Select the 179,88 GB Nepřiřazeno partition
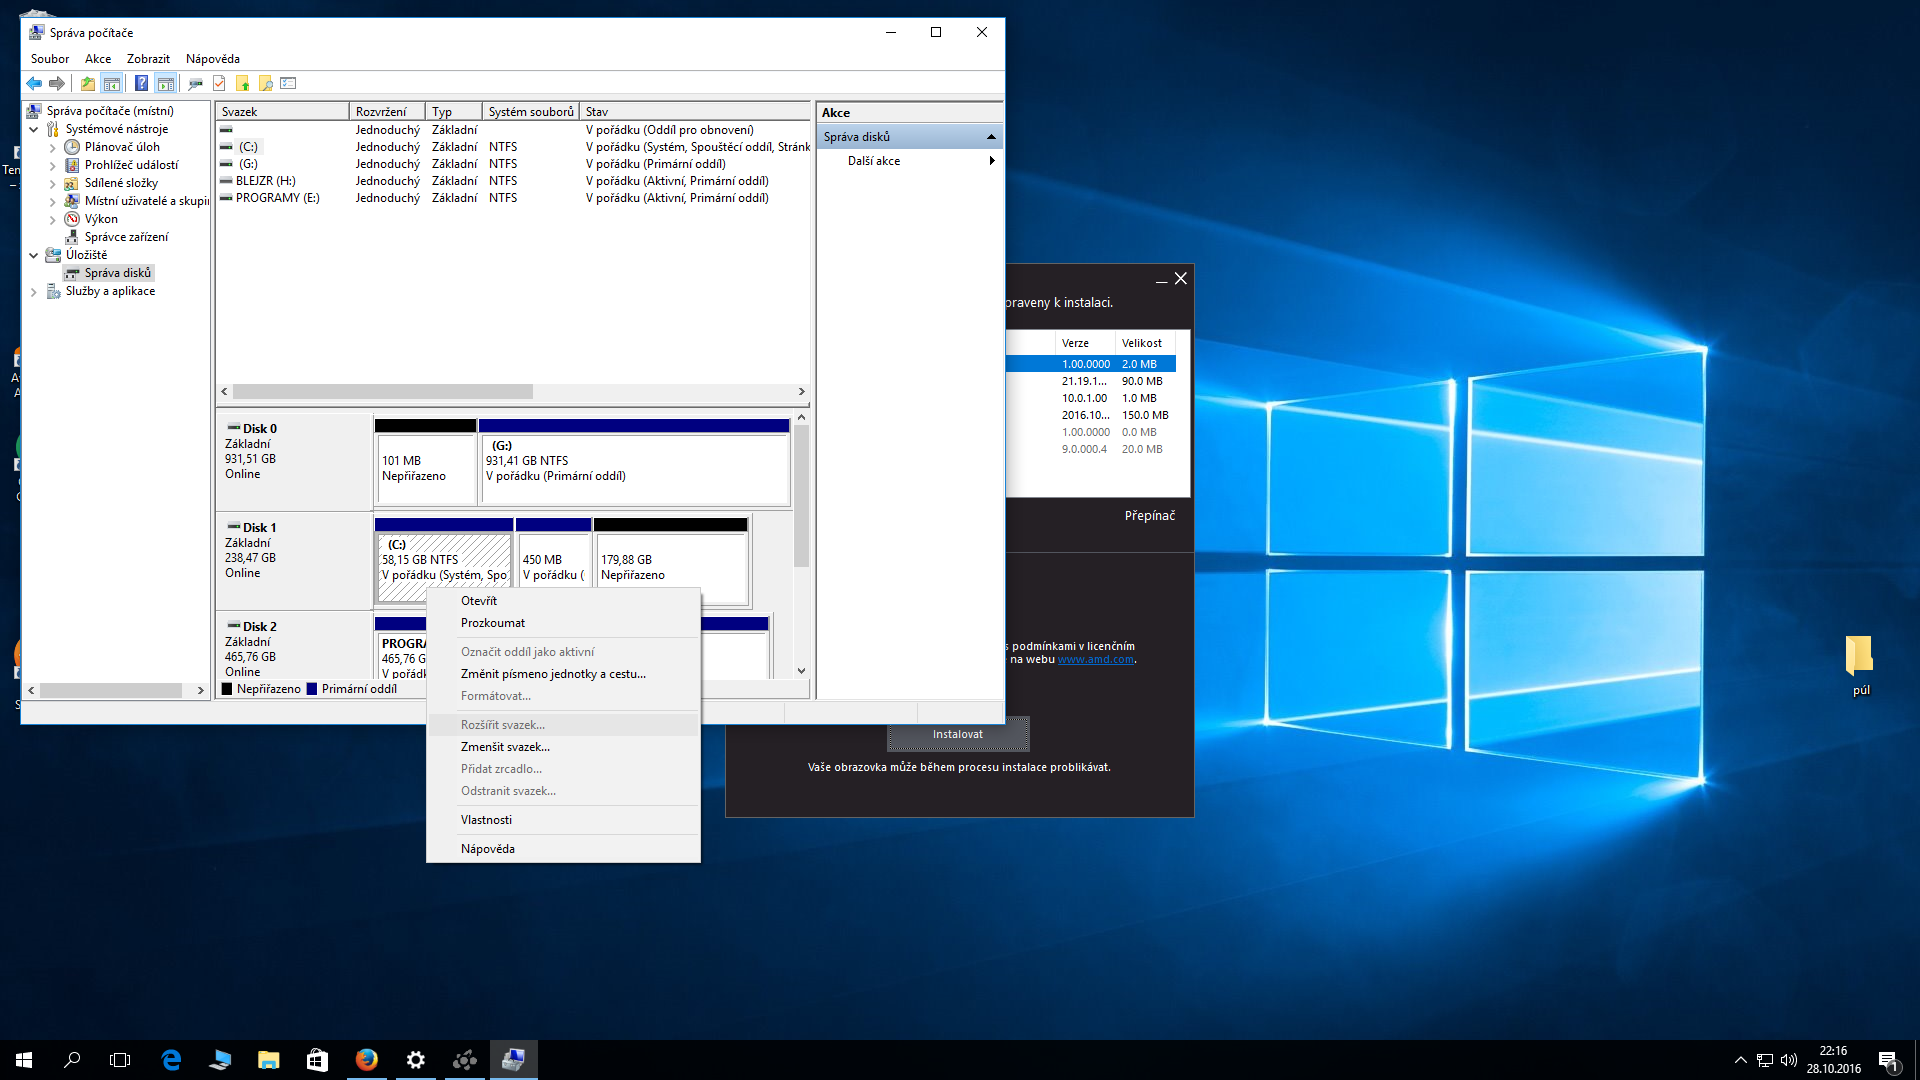 coord(670,568)
